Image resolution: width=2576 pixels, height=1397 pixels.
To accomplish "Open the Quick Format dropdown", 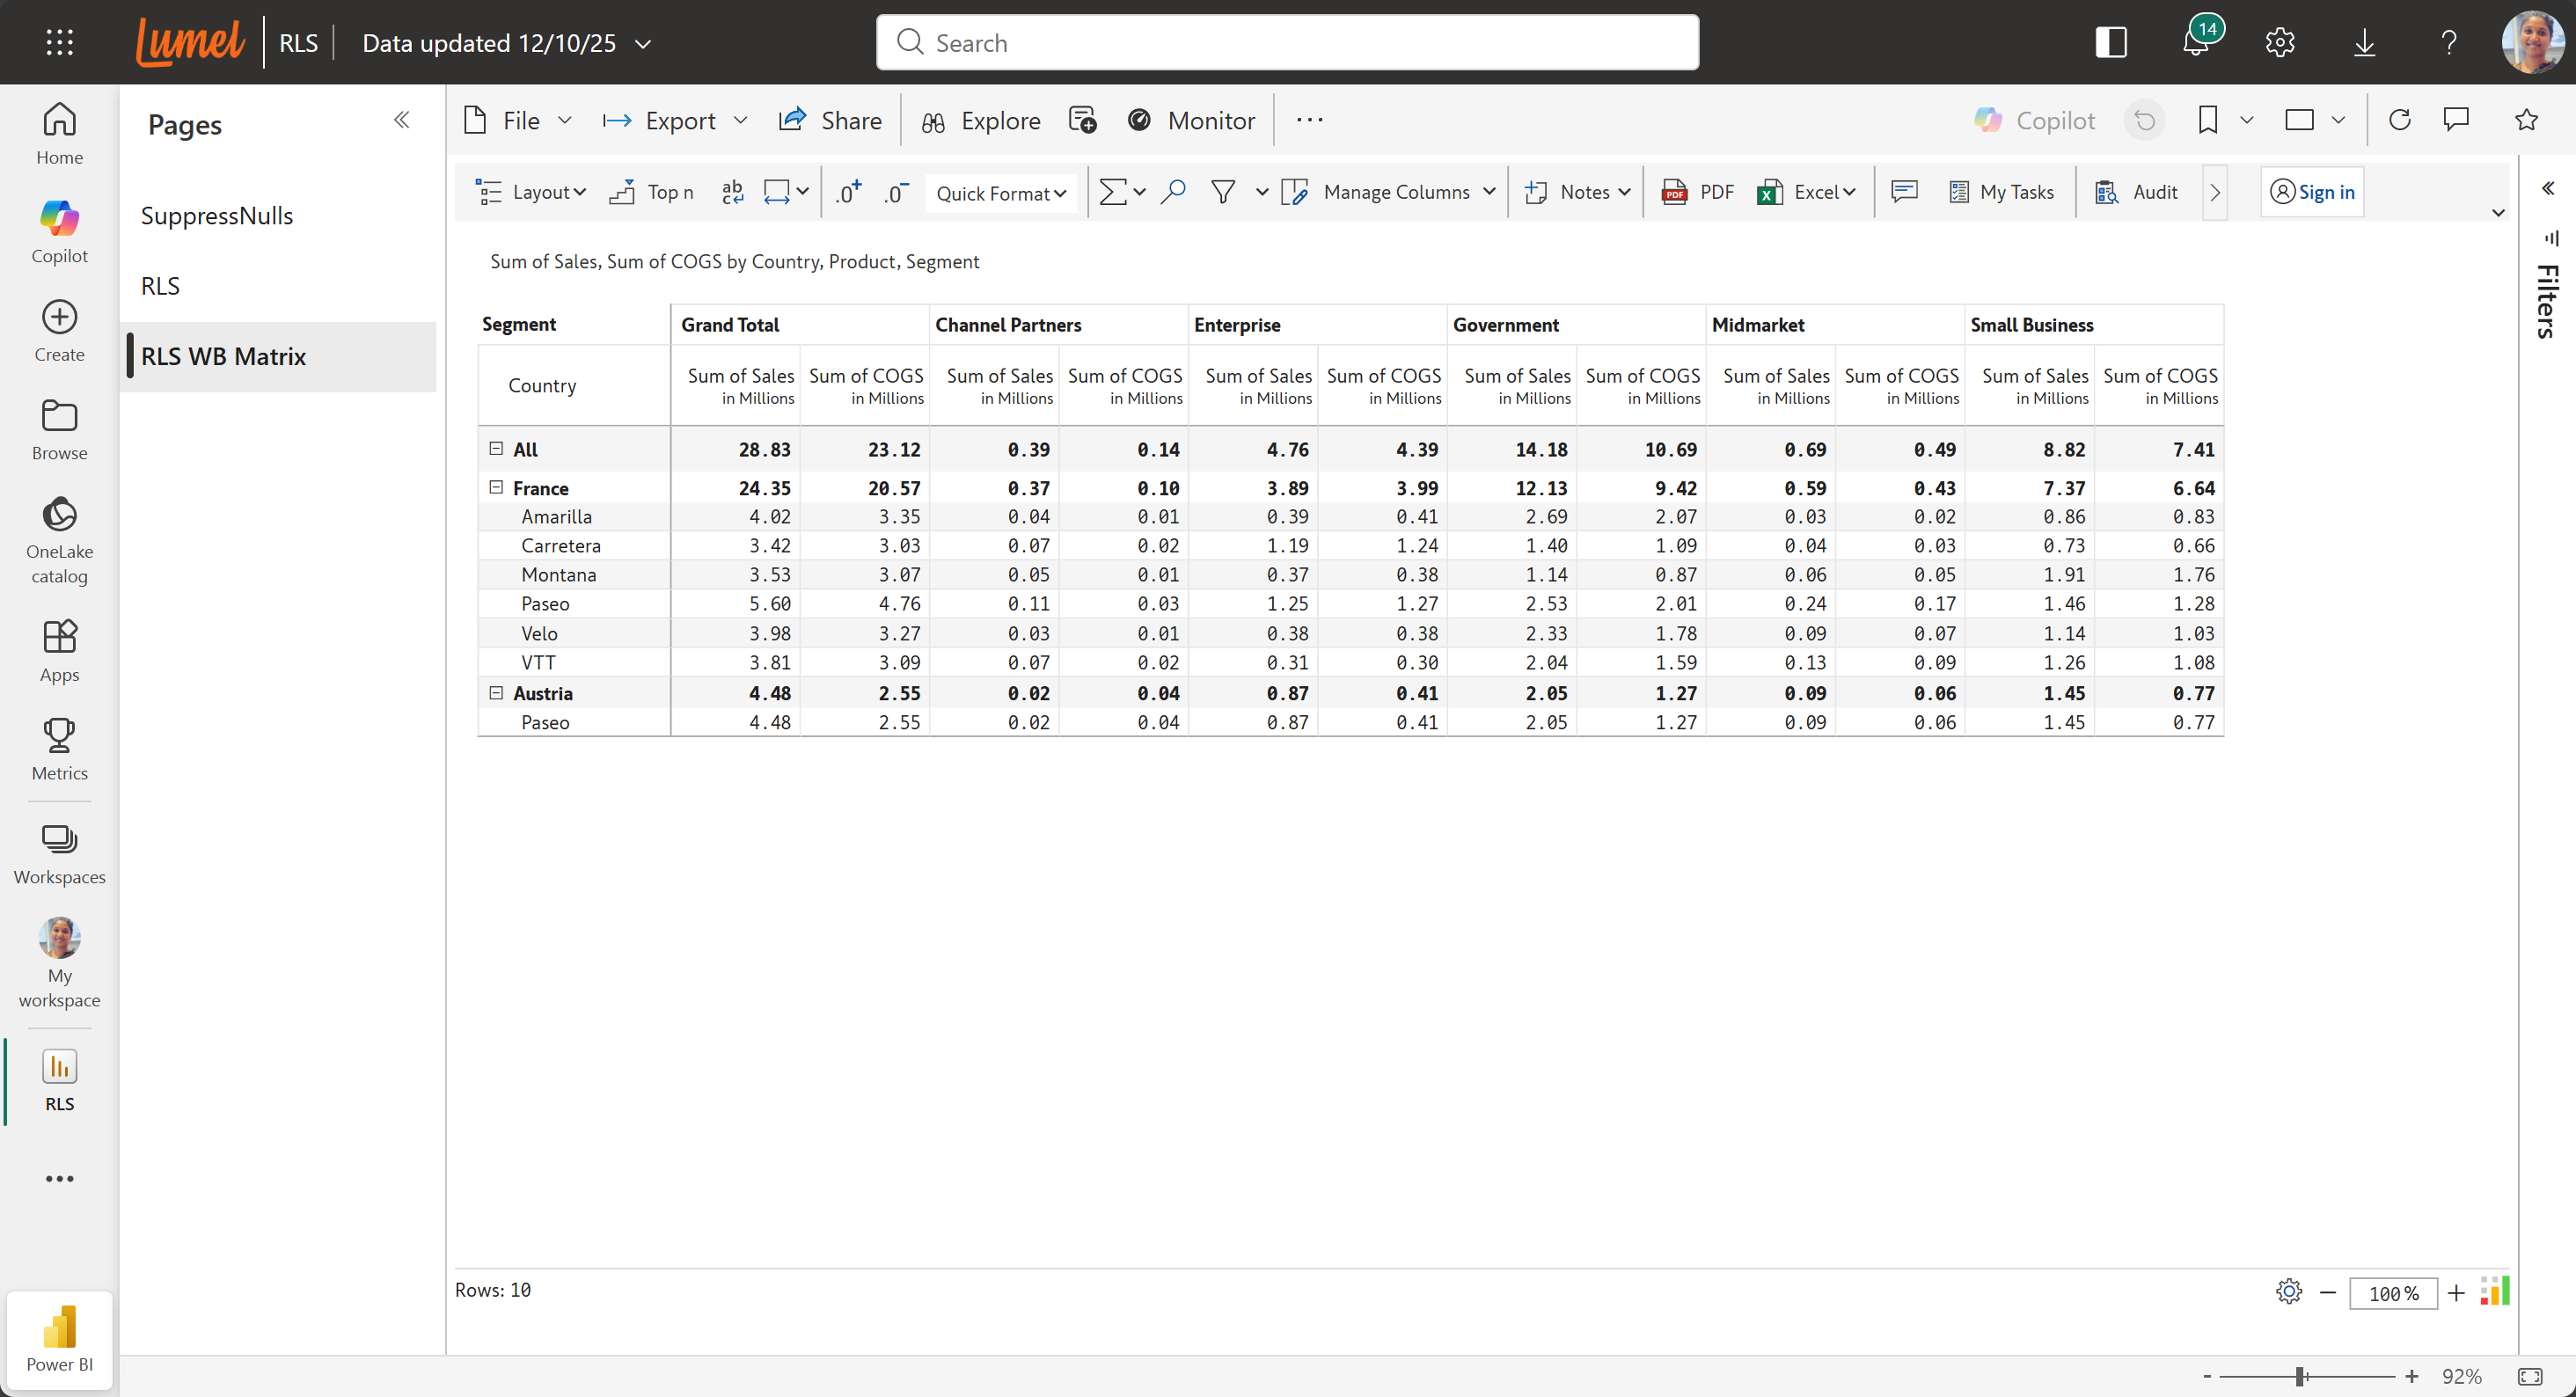I will coord(1000,193).
